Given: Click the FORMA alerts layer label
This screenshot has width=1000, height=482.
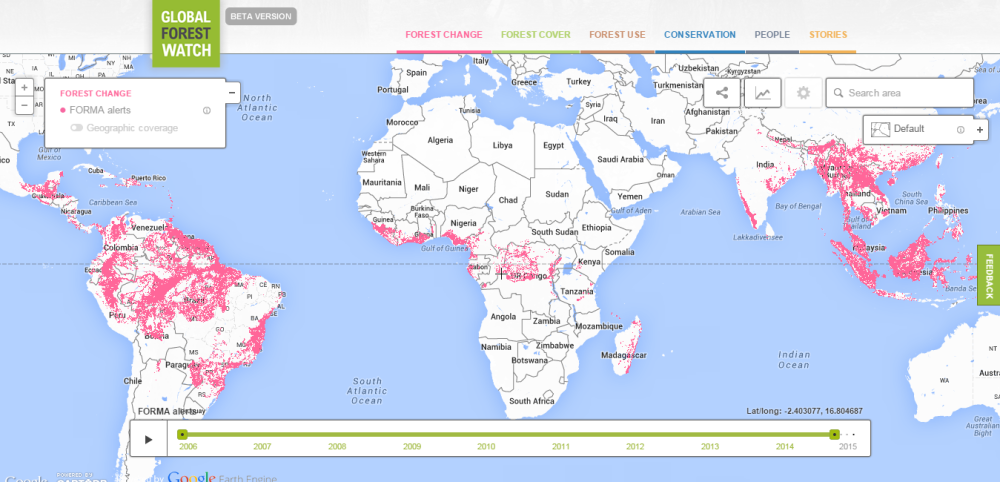Looking at the screenshot, I should tap(100, 110).
